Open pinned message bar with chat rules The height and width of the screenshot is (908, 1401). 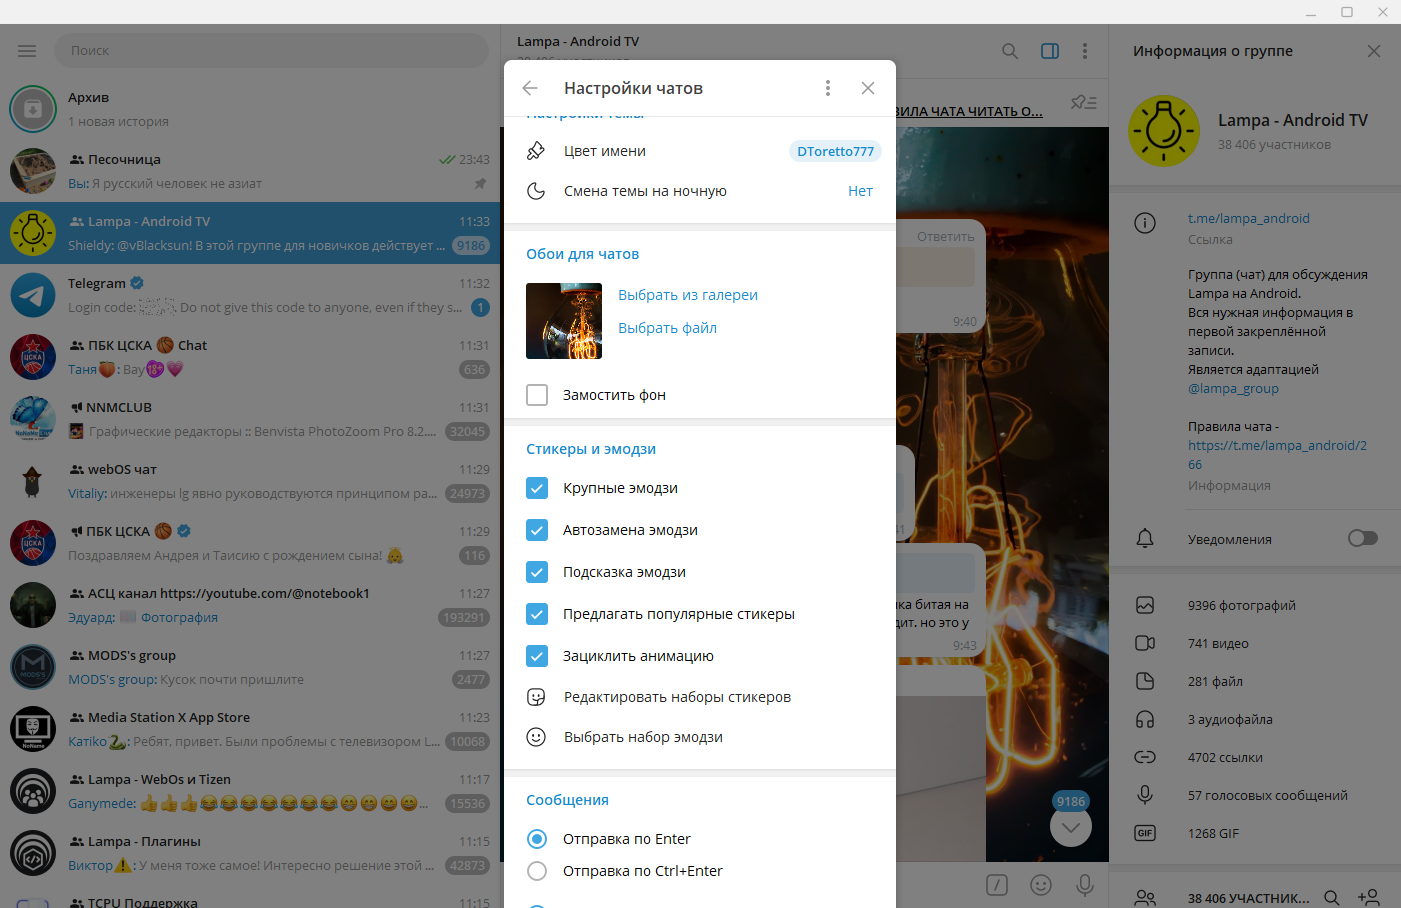pyautogui.click(x=970, y=111)
